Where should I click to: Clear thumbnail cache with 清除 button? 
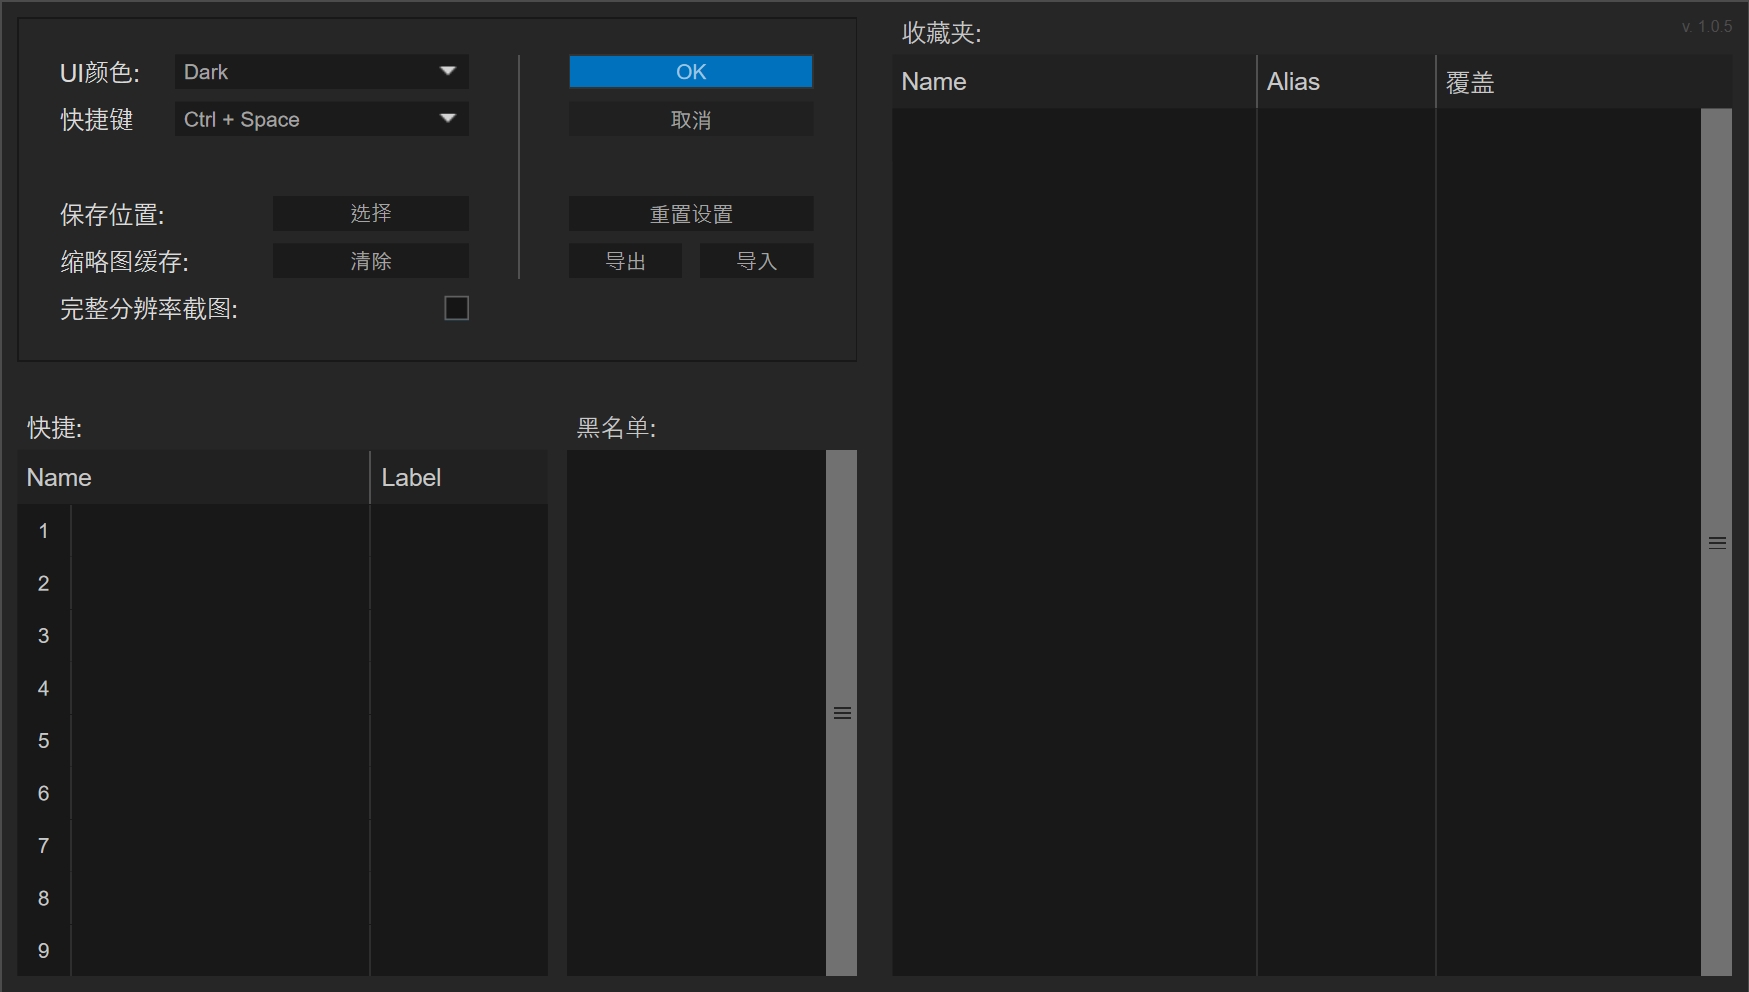(x=370, y=261)
